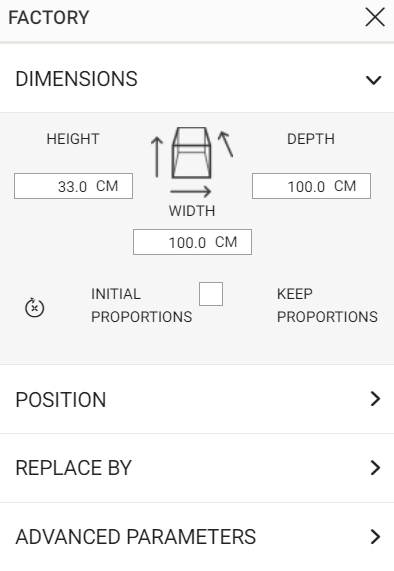Expand Advanced Parameters section arrow
The width and height of the screenshot is (394, 571).
point(375,536)
